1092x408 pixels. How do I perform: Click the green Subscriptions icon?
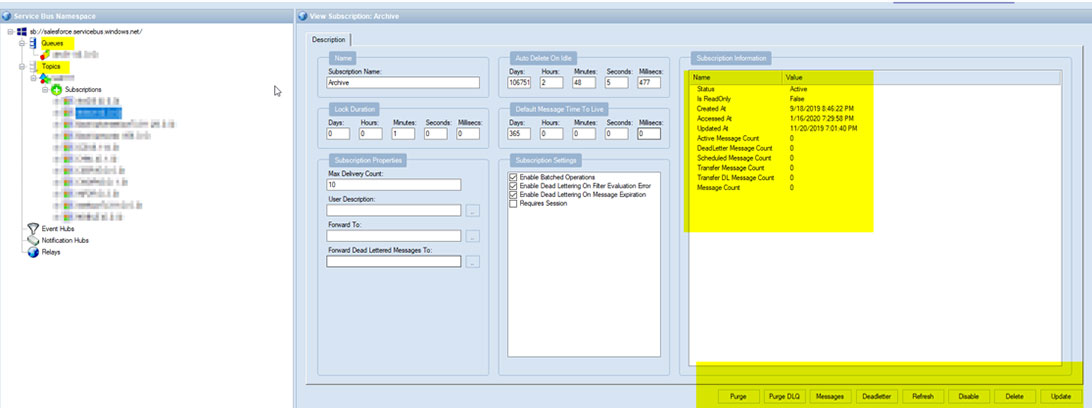56,91
